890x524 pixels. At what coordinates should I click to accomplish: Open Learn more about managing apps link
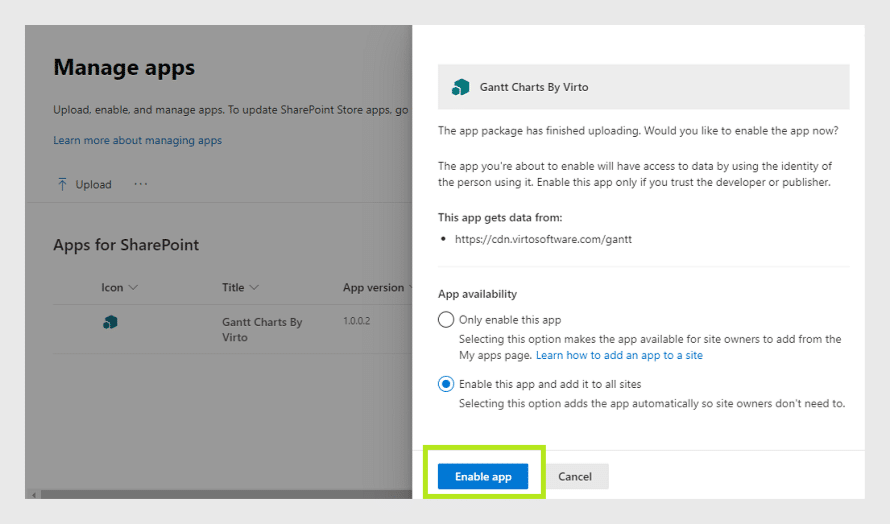pyautogui.click(x=137, y=140)
